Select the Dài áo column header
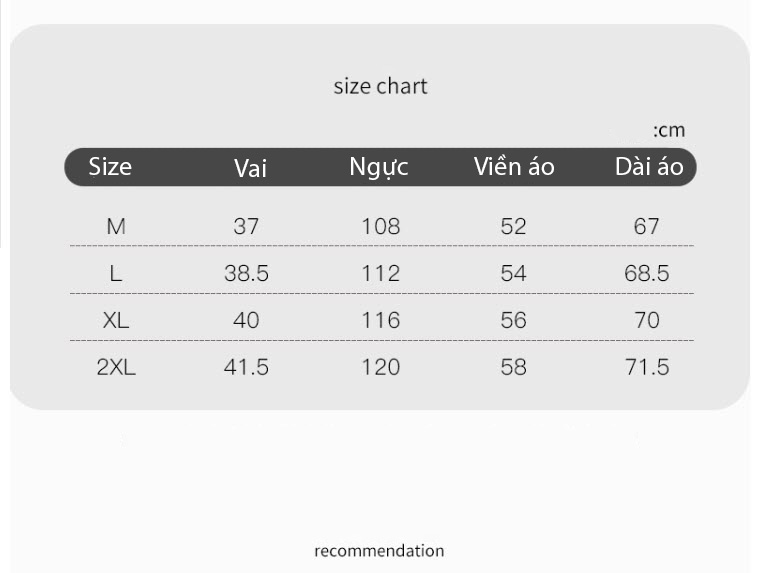 click(649, 167)
